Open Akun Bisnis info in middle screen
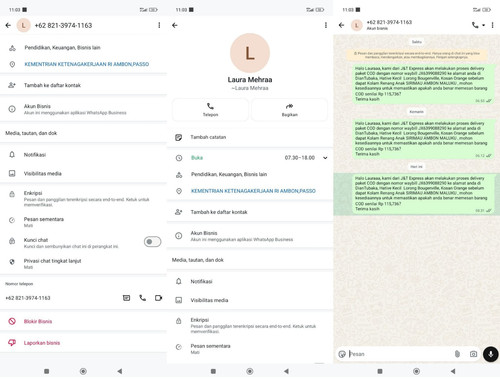Screen dimensions: 500x379 tap(250, 236)
